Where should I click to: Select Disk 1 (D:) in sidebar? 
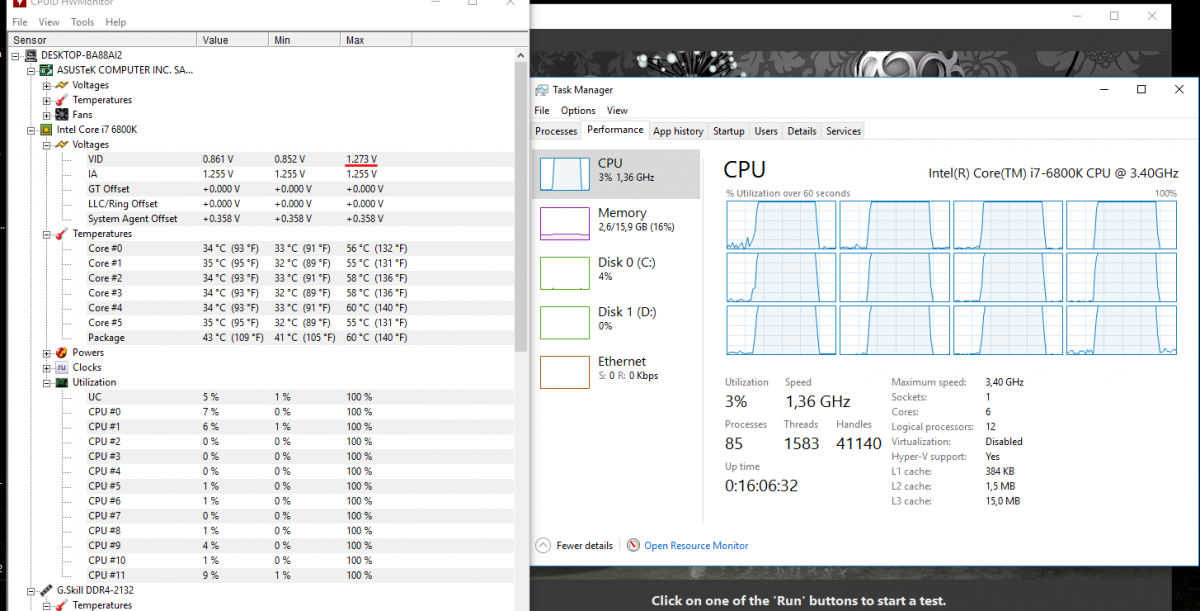click(617, 322)
